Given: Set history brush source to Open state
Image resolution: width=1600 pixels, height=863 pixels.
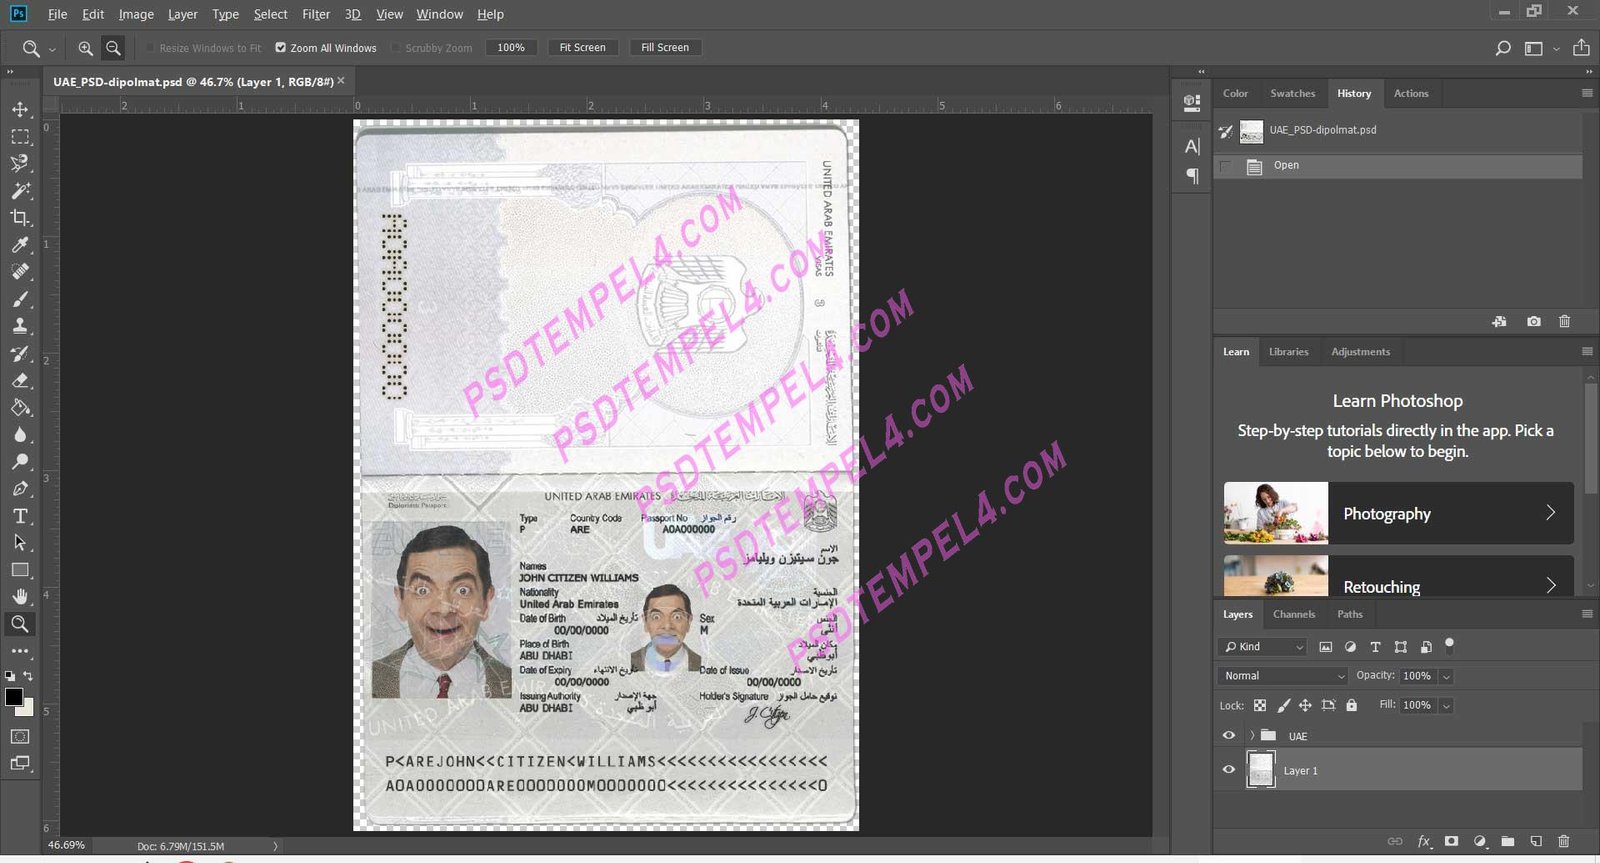Looking at the screenshot, I should (1226, 166).
